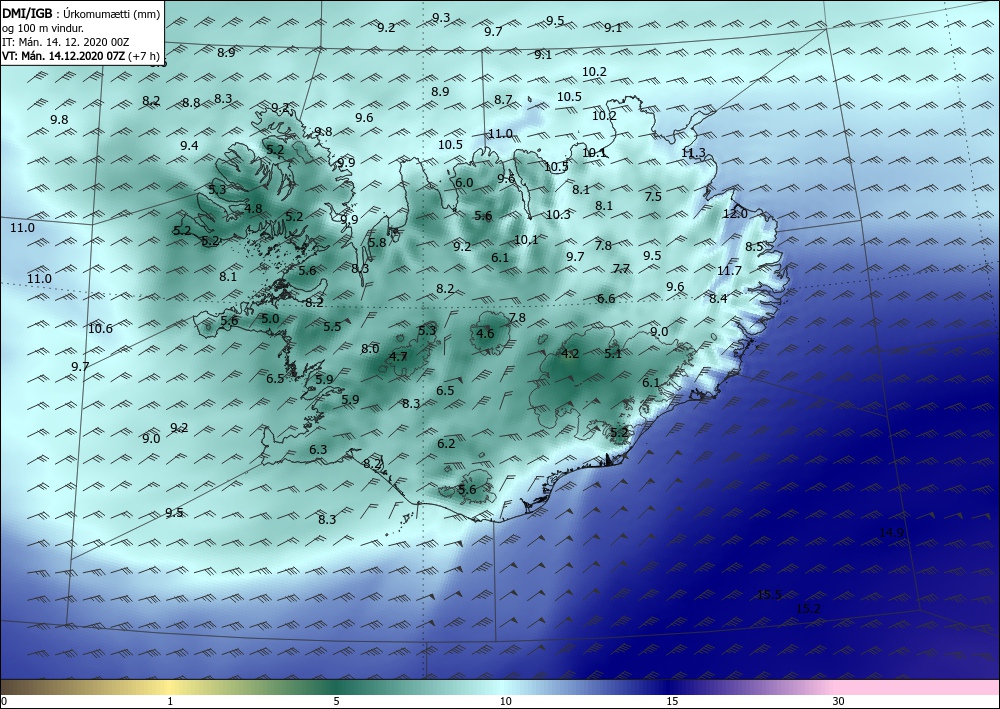Click the 15.5 value over the sea
1000x709 pixels.
tap(769, 594)
